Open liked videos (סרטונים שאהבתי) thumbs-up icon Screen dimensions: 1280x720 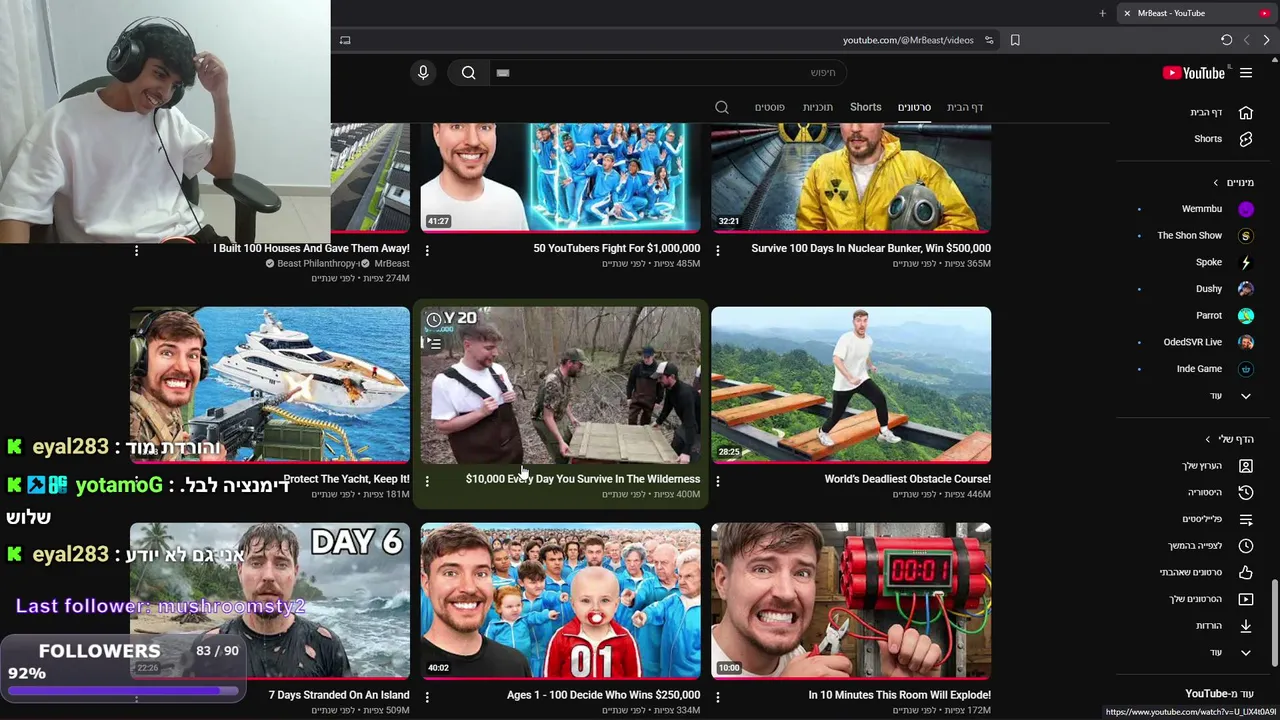tap(1246, 572)
